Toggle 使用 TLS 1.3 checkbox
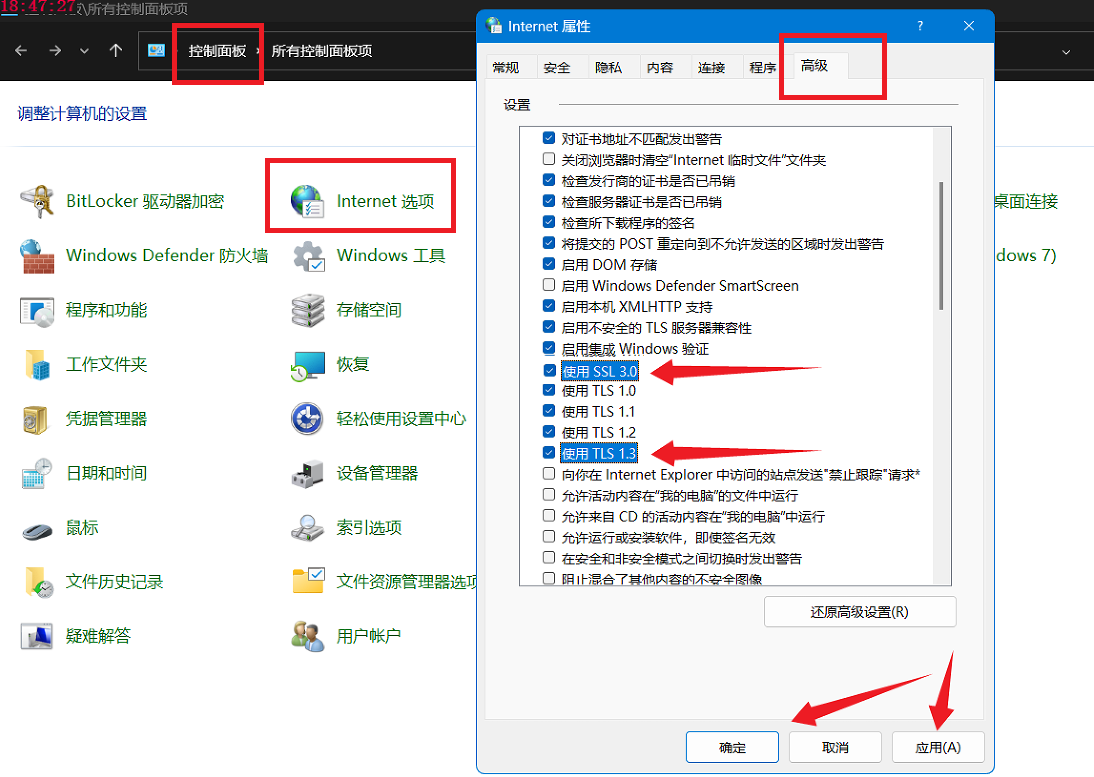The width and height of the screenshot is (1094, 777). coord(550,453)
